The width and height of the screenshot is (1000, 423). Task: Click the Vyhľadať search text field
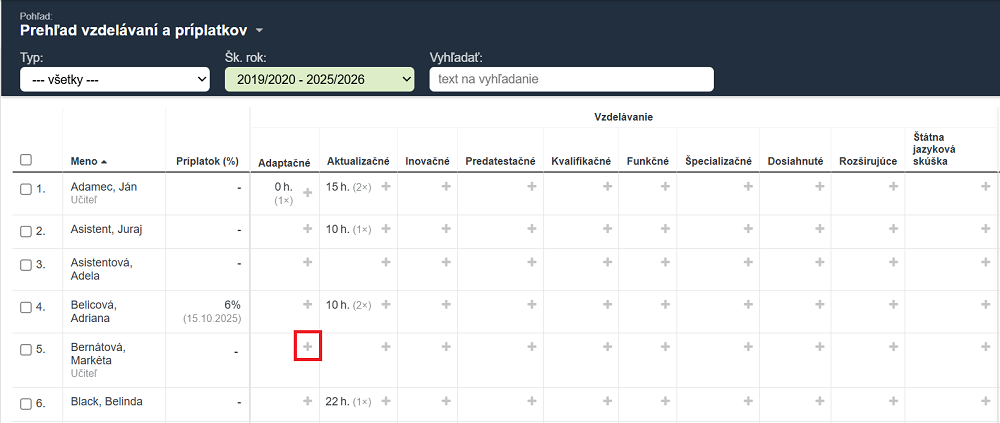pyautogui.click(x=571, y=80)
